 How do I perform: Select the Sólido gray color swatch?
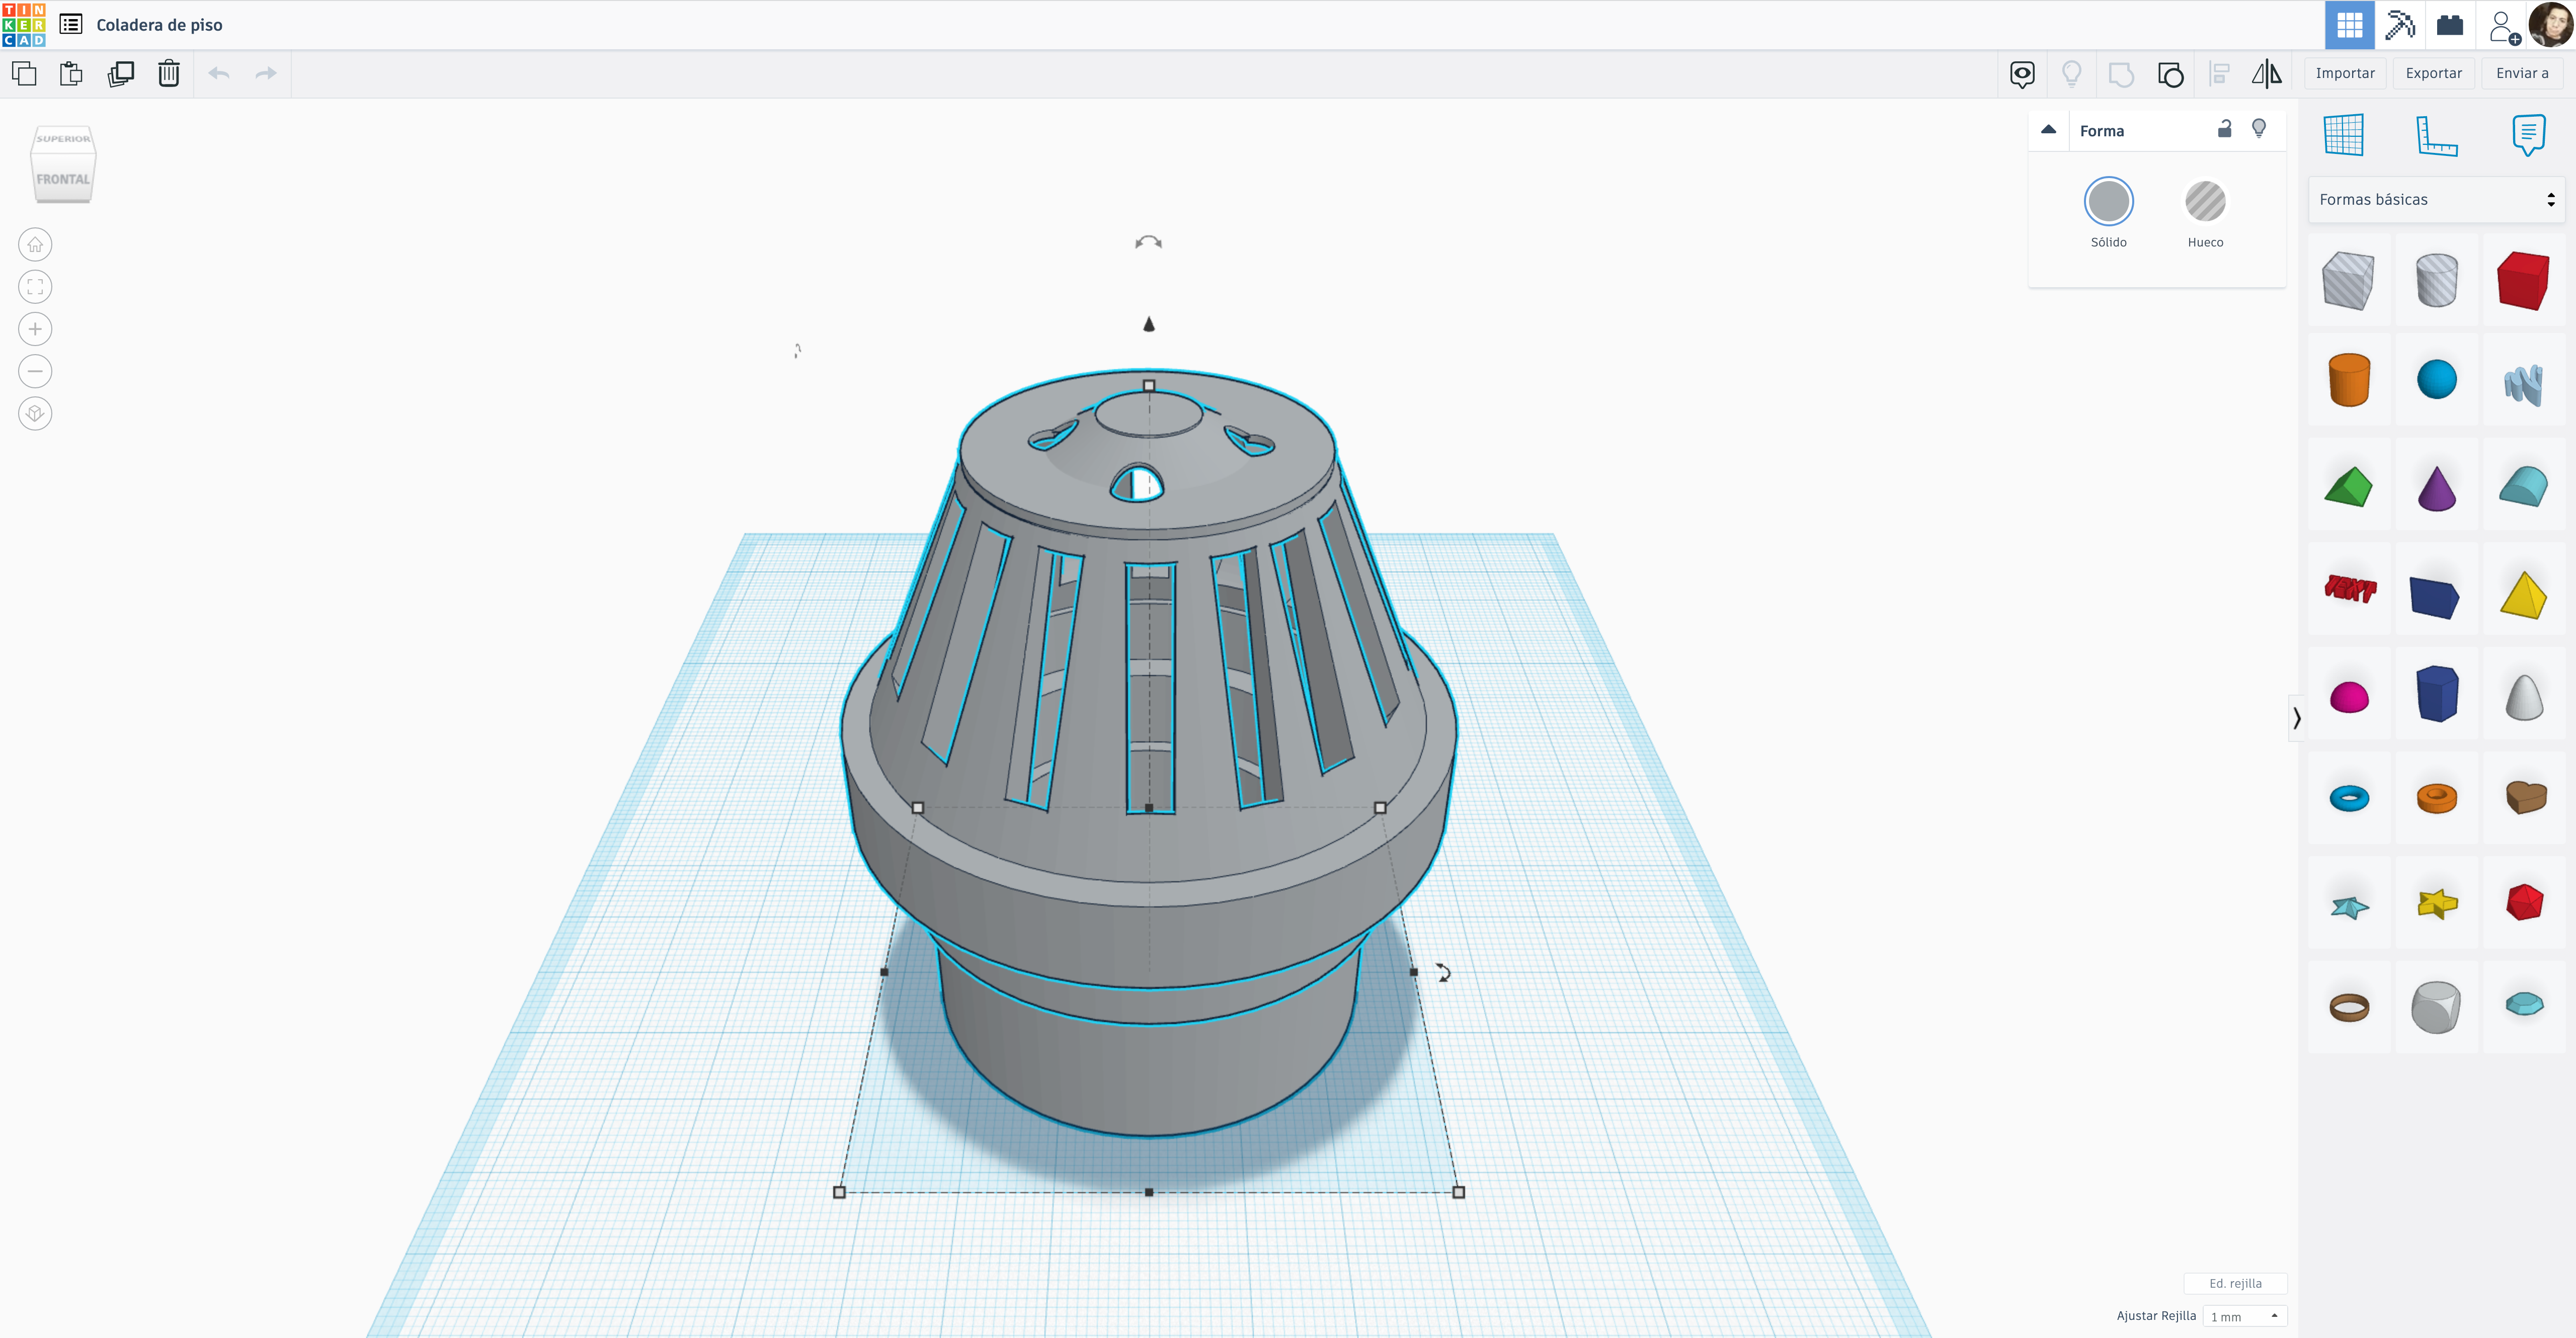point(2108,202)
